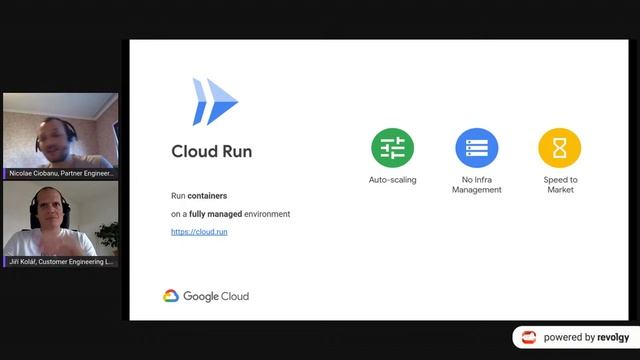Select the yellow Speed to Market hourglass icon
This screenshot has width=640, height=360.
coord(560,148)
